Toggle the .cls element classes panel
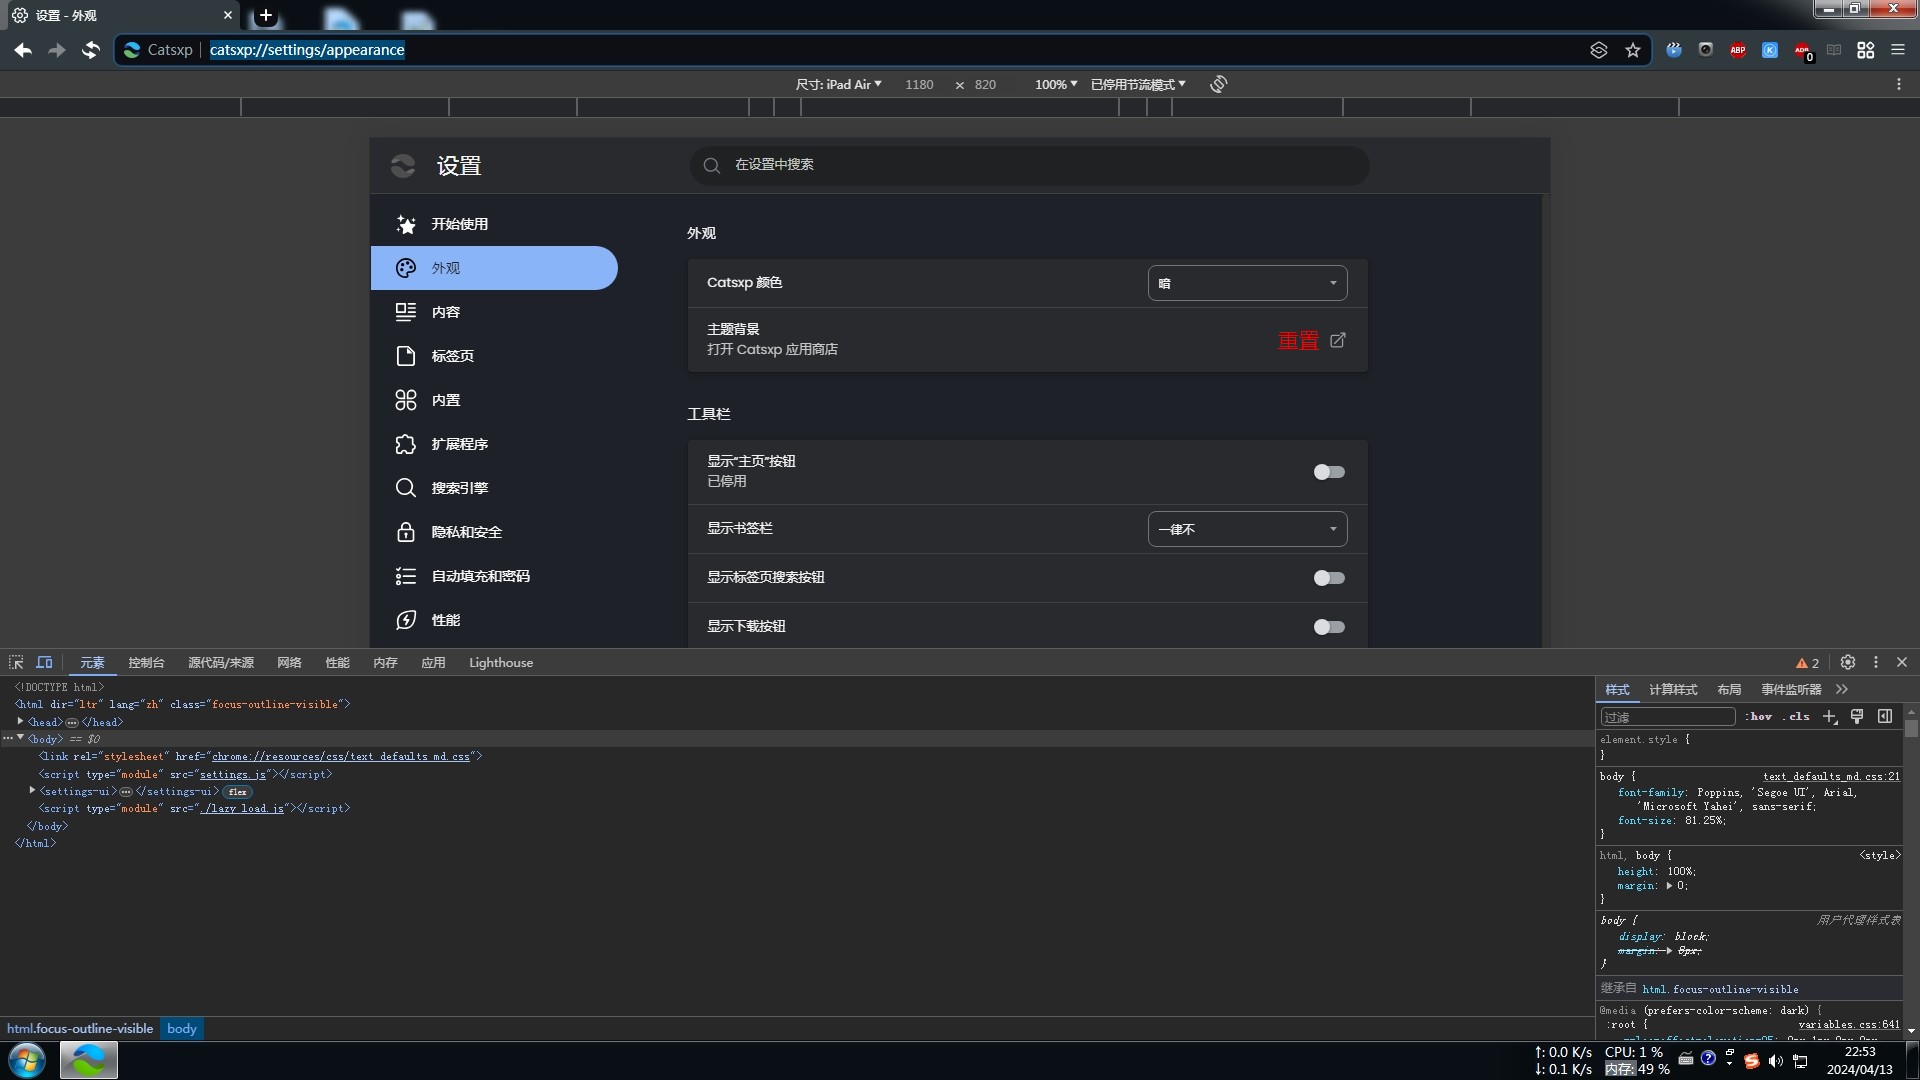Screen dimensions: 1920x1080 1797,716
